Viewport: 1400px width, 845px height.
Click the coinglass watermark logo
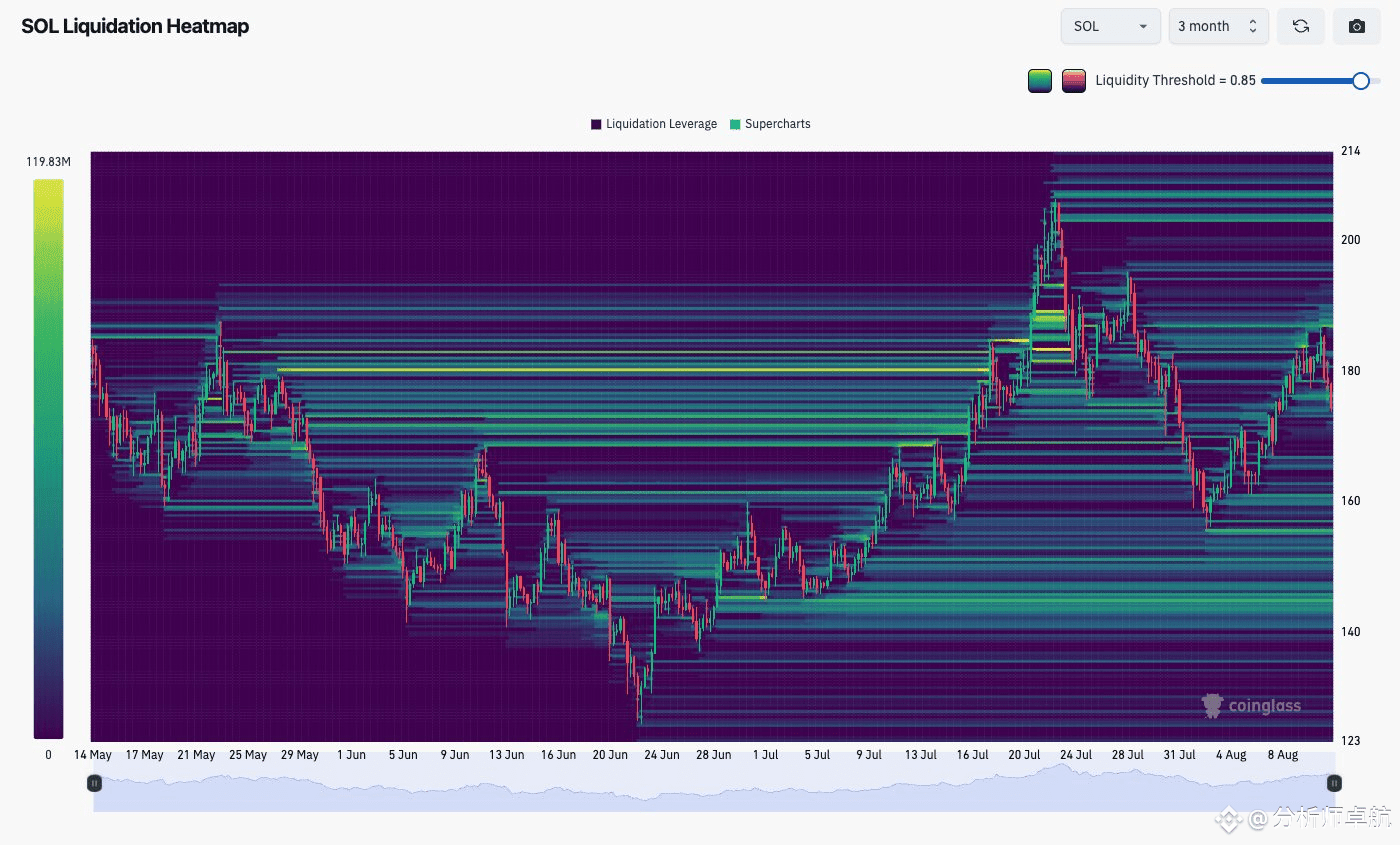[1251, 706]
